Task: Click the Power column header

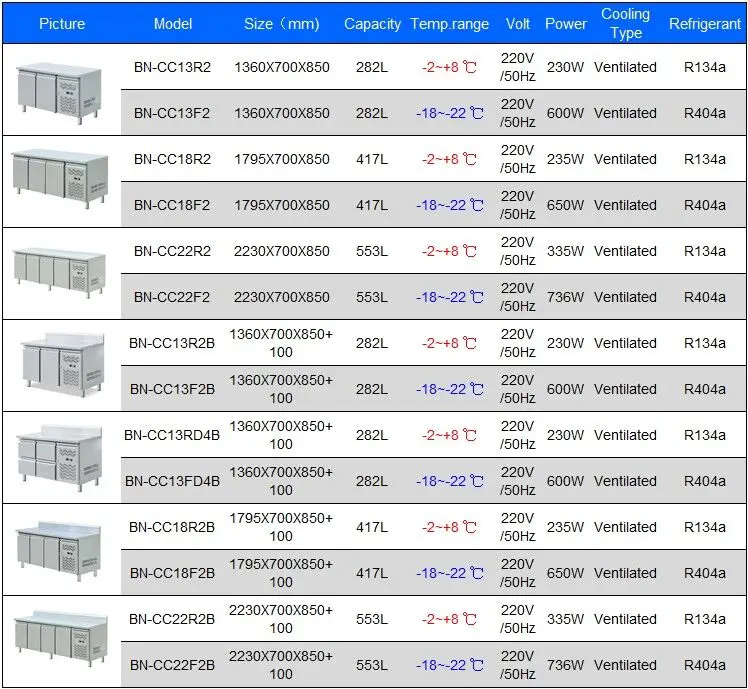Action: point(566,24)
